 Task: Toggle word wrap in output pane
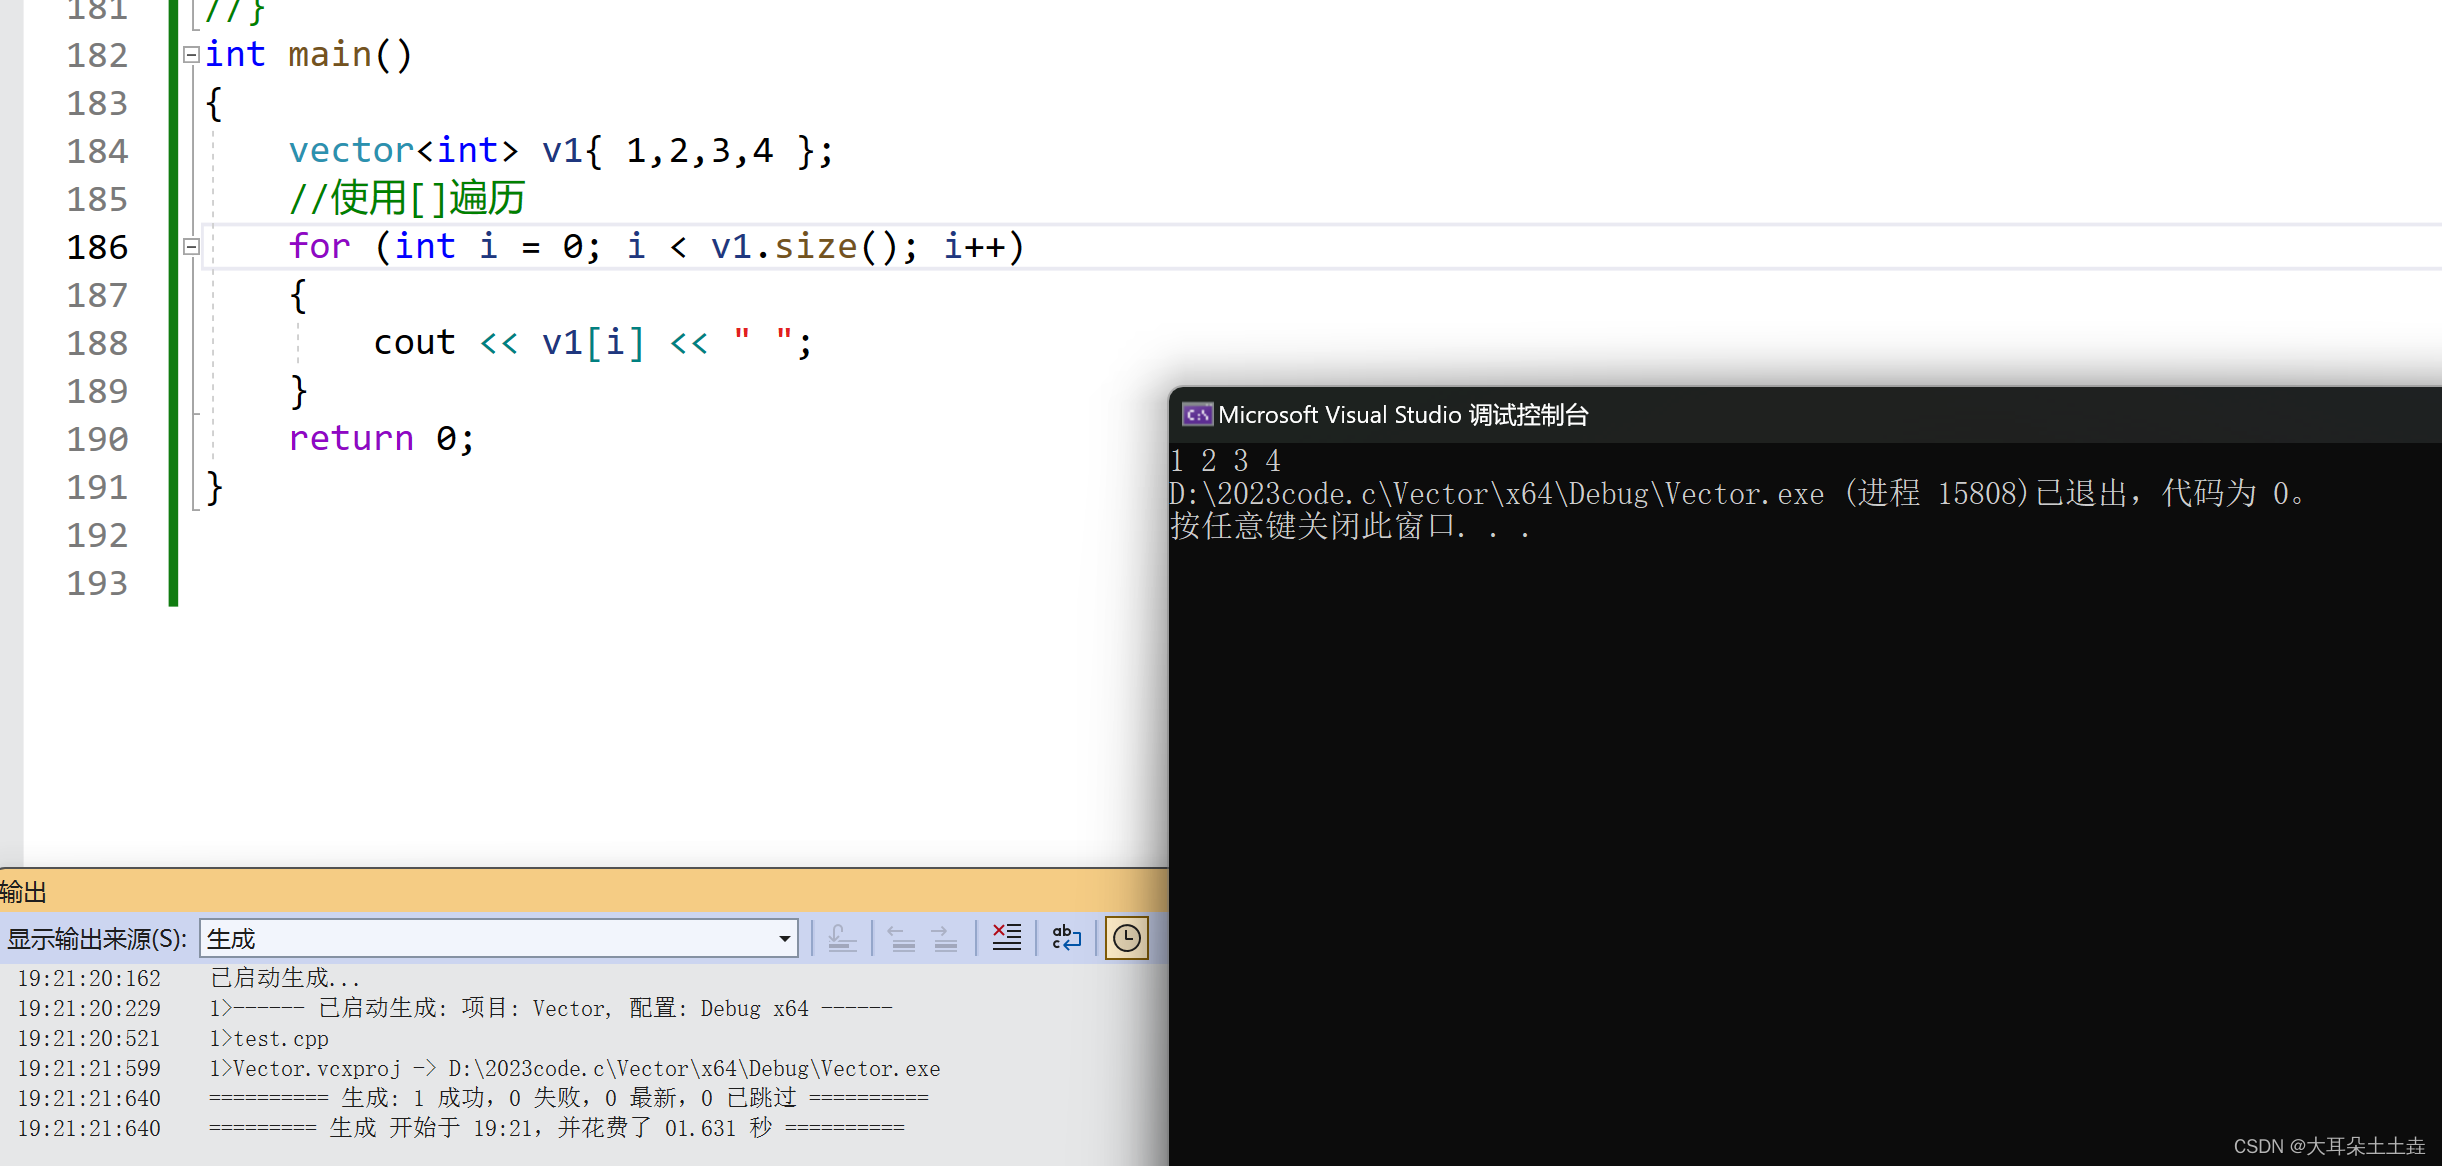click(1066, 938)
